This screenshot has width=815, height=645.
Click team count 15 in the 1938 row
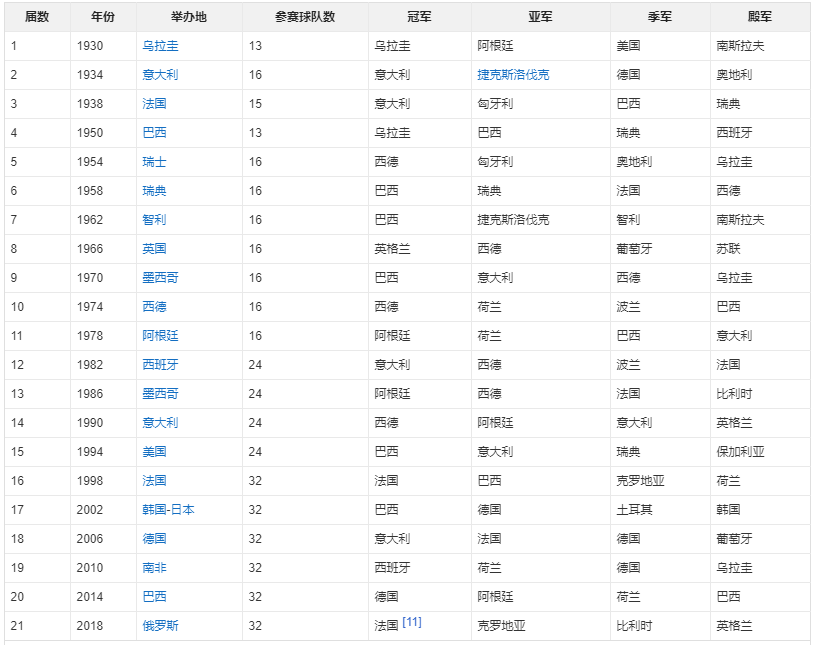(x=255, y=103)
